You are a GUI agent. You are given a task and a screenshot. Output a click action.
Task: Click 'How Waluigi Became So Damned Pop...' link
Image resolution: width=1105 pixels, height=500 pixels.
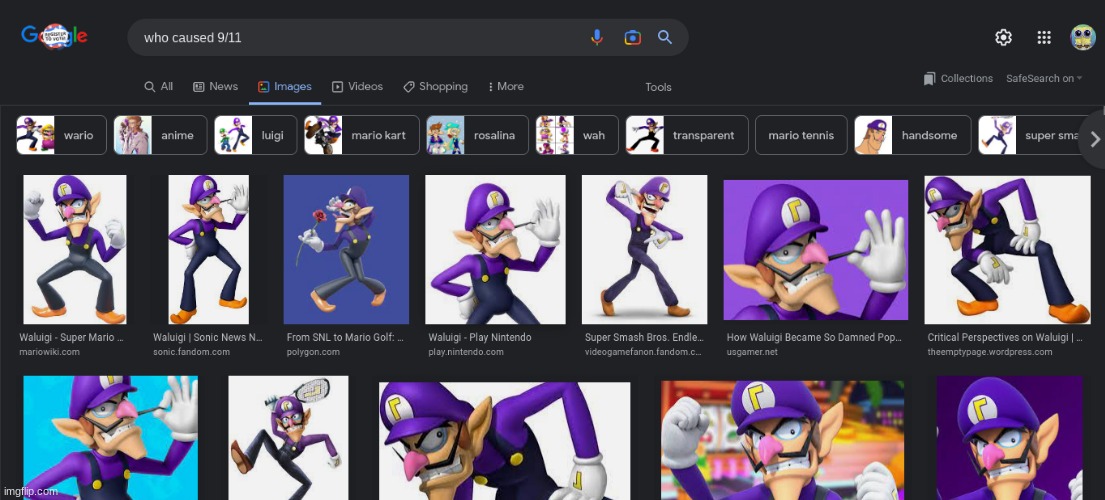(815, 337)
